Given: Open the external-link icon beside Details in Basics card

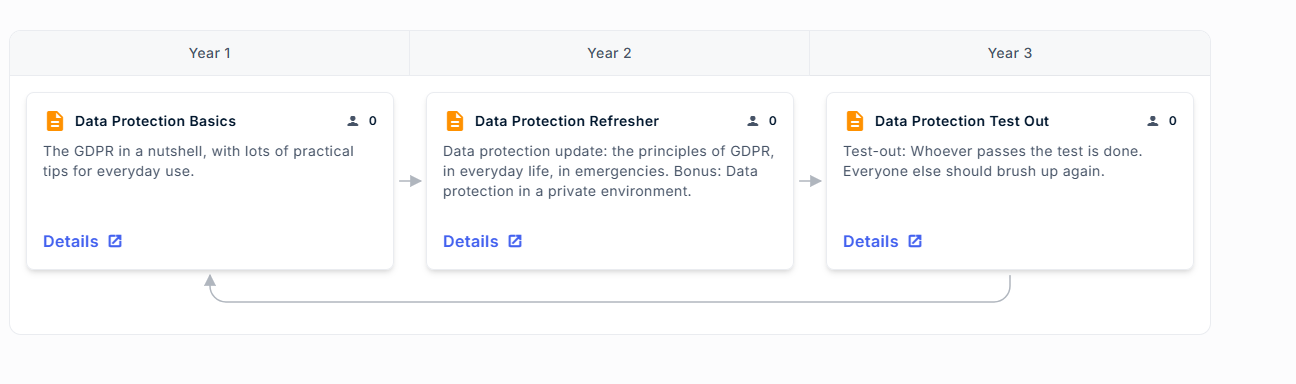Looking at the screenshot, I should point(115,241).
